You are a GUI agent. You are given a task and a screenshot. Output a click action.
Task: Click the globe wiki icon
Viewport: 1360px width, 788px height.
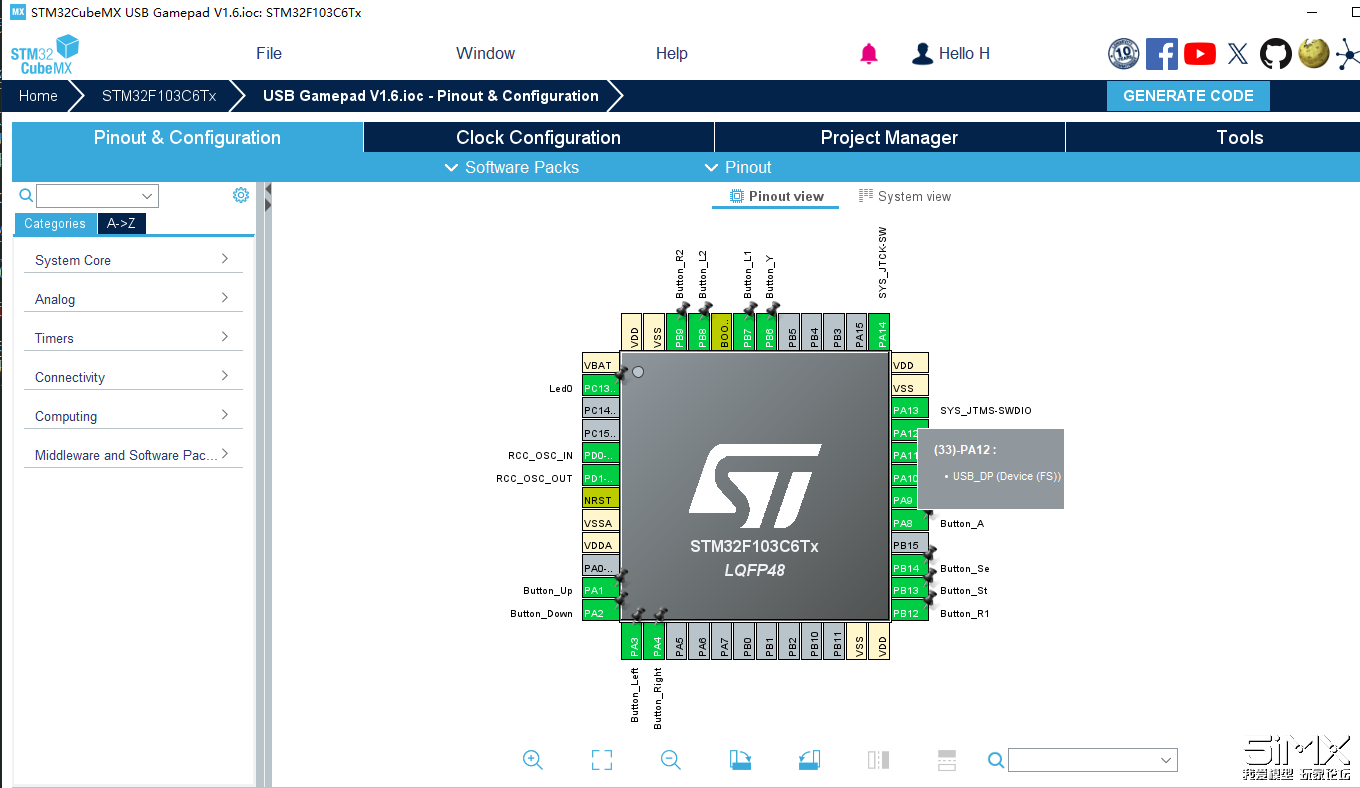[x=1313, y=54]
